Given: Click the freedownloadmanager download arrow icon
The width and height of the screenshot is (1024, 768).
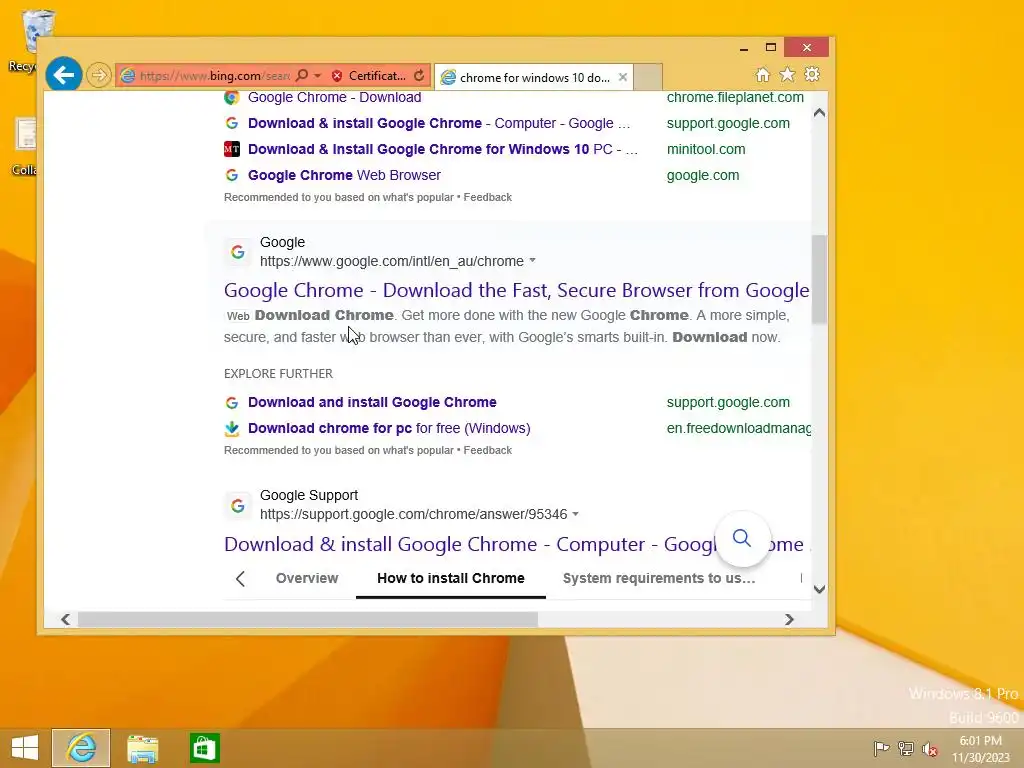Looking at the screenshot, I should [231, 428].
